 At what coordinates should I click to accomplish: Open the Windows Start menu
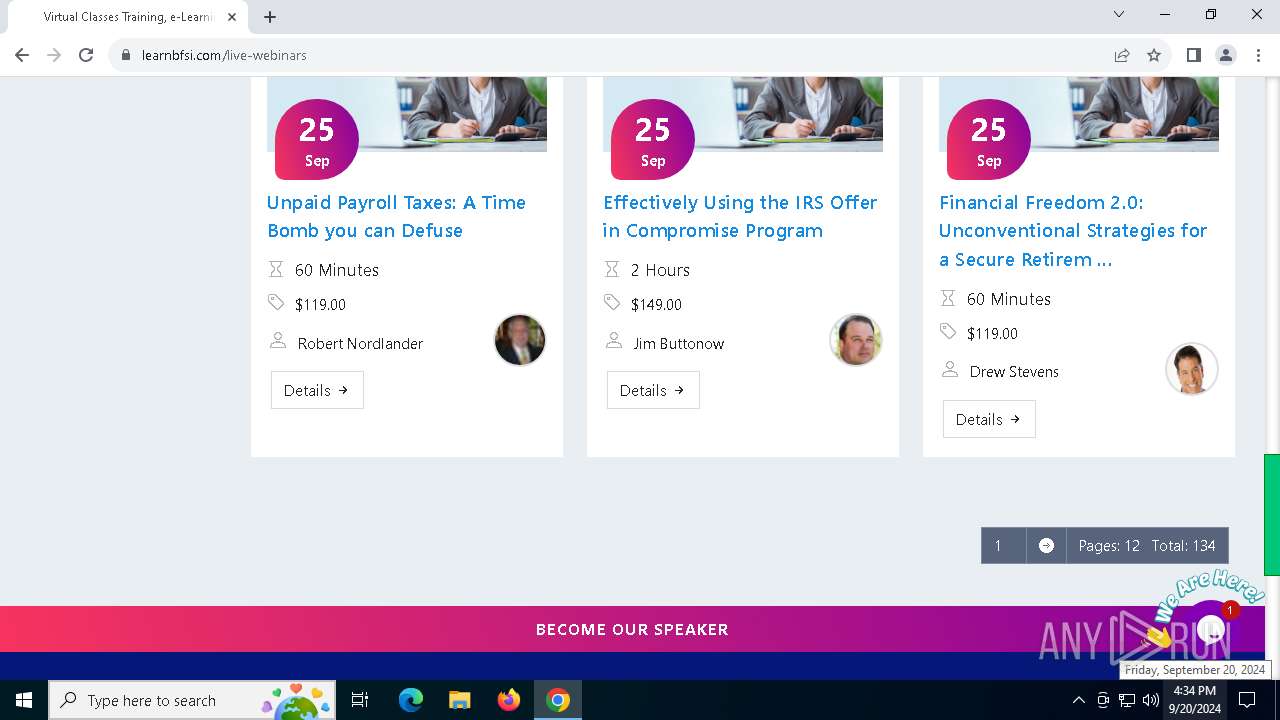point(24,700)
